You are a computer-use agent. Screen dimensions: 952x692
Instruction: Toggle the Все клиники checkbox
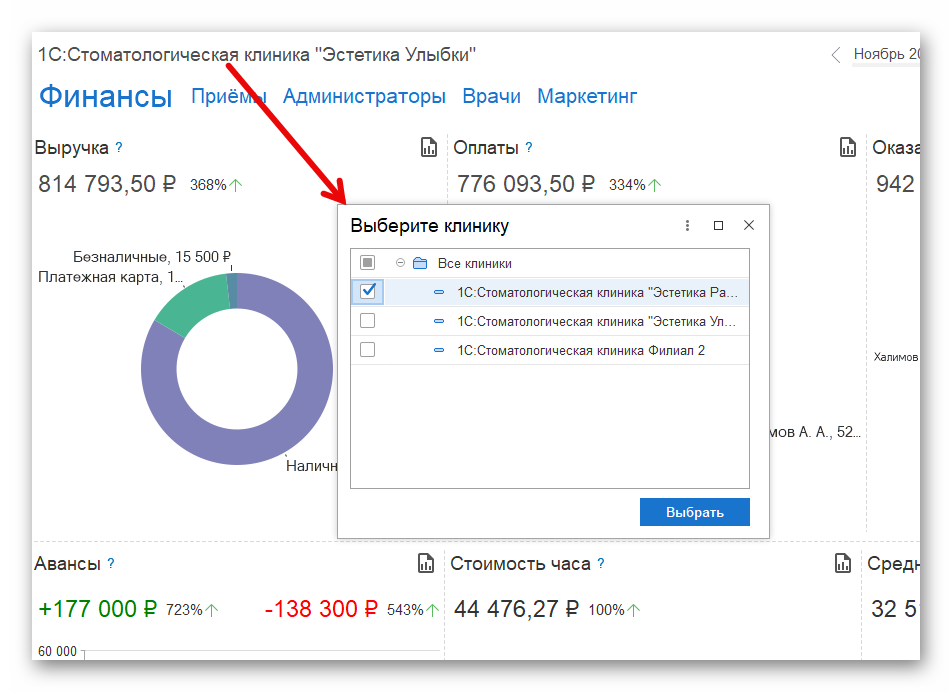(367, 262)
